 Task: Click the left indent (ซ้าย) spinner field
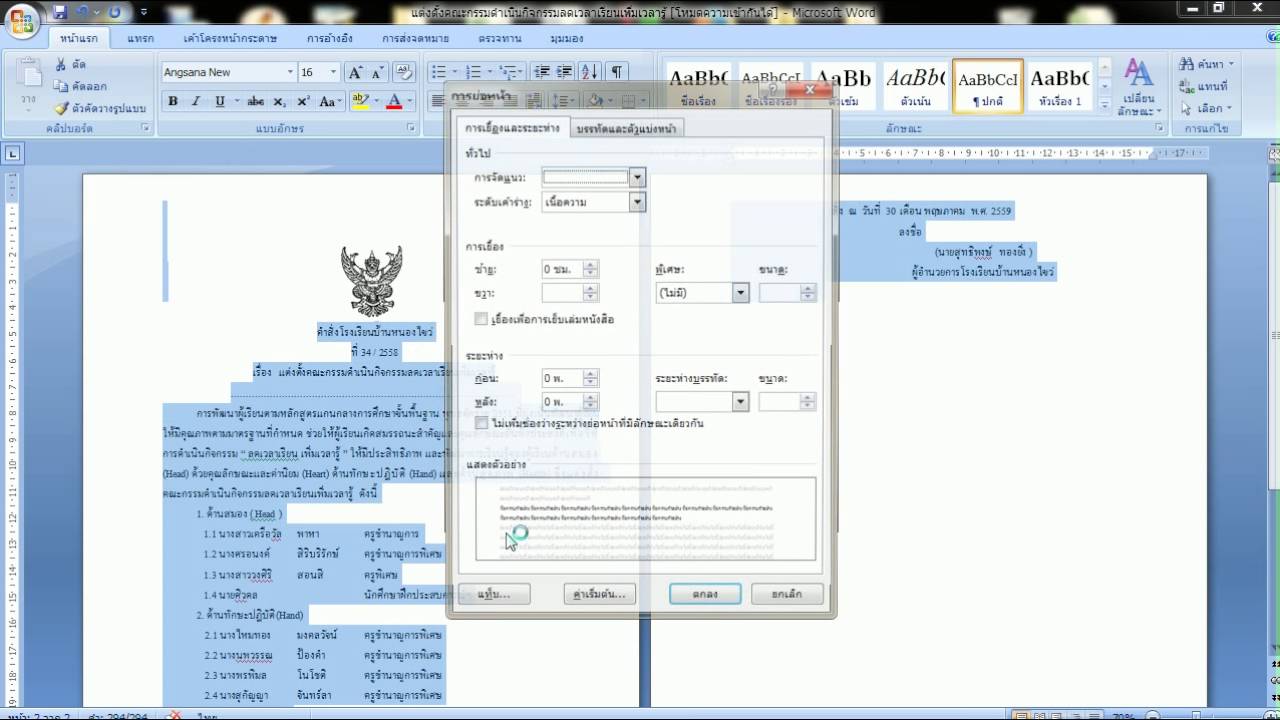[570, 269]
